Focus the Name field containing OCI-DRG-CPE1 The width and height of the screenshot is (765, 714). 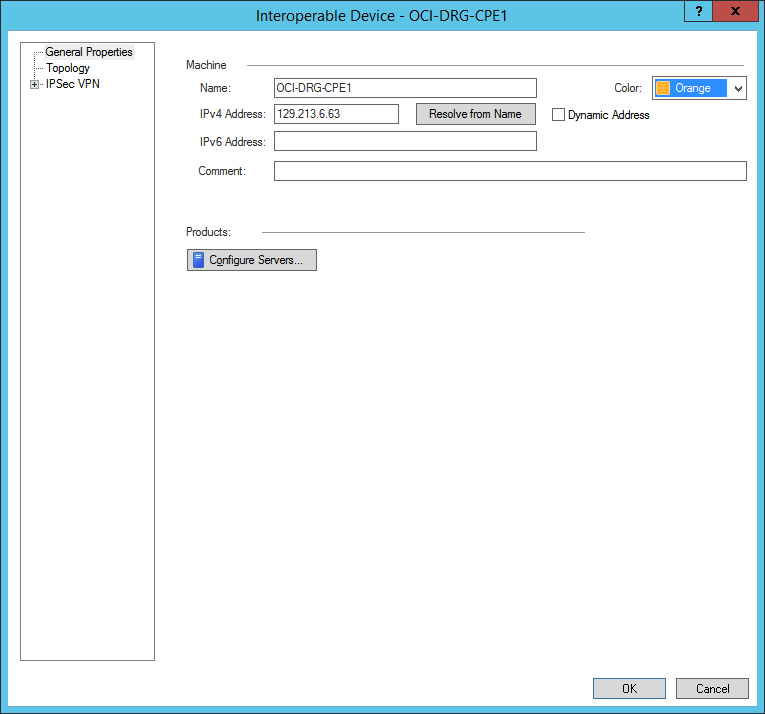[x=405, y=88]
